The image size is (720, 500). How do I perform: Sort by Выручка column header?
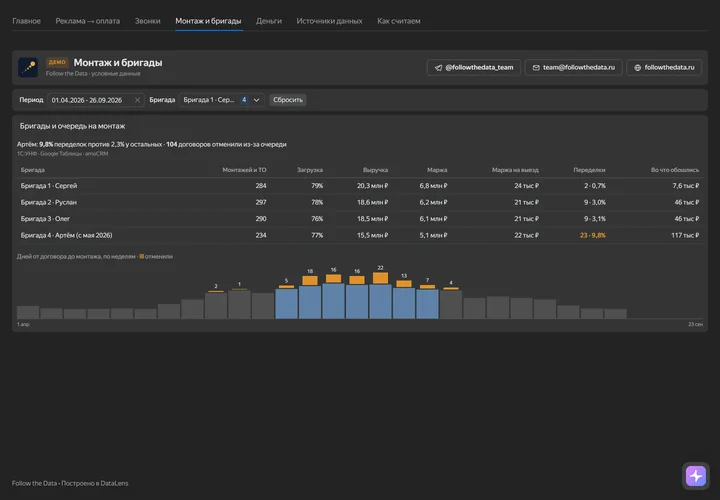pos(375,170)
